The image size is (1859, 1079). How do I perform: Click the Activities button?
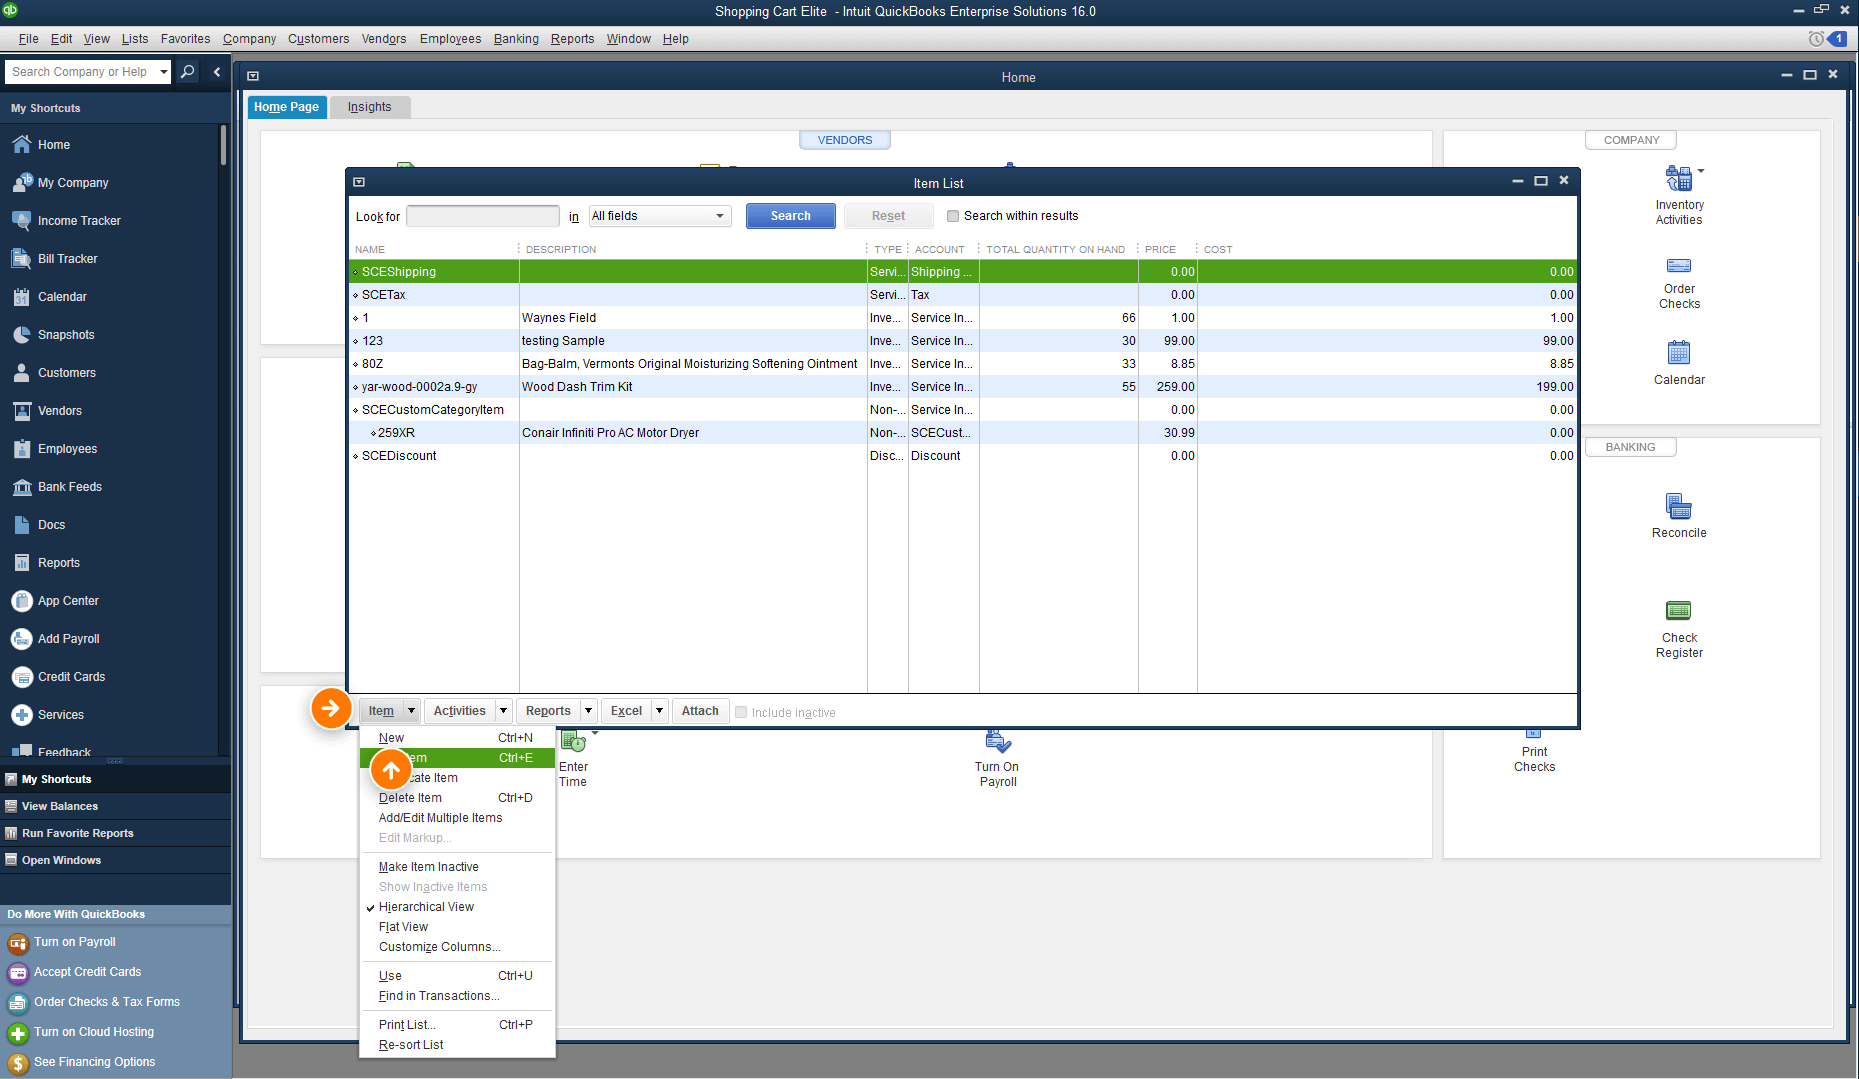pos(459,711)
